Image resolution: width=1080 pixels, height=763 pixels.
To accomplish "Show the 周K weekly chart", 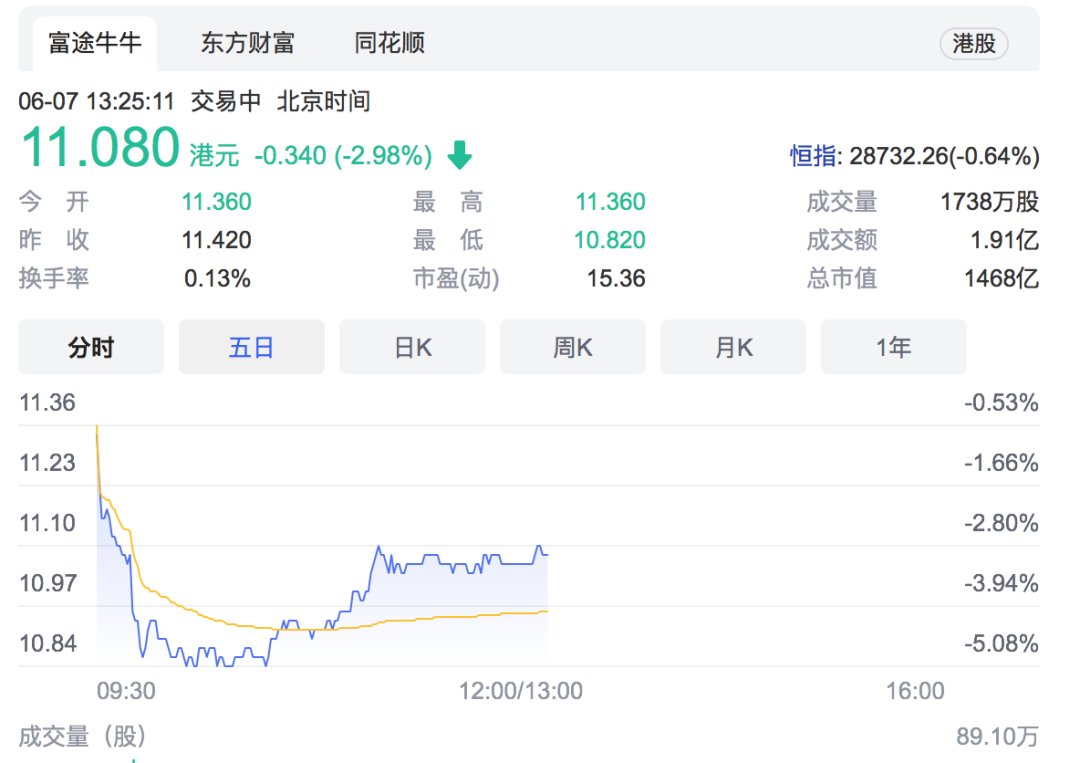I will [x=572, y=347].
